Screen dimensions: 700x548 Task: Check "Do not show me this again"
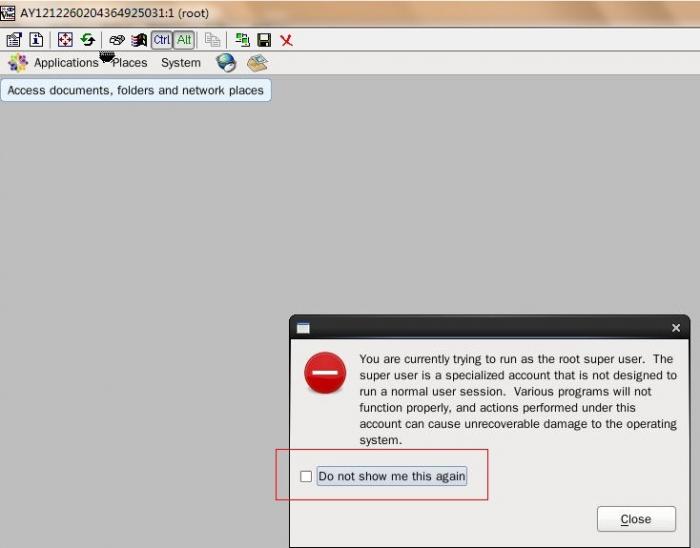(306, 477)
